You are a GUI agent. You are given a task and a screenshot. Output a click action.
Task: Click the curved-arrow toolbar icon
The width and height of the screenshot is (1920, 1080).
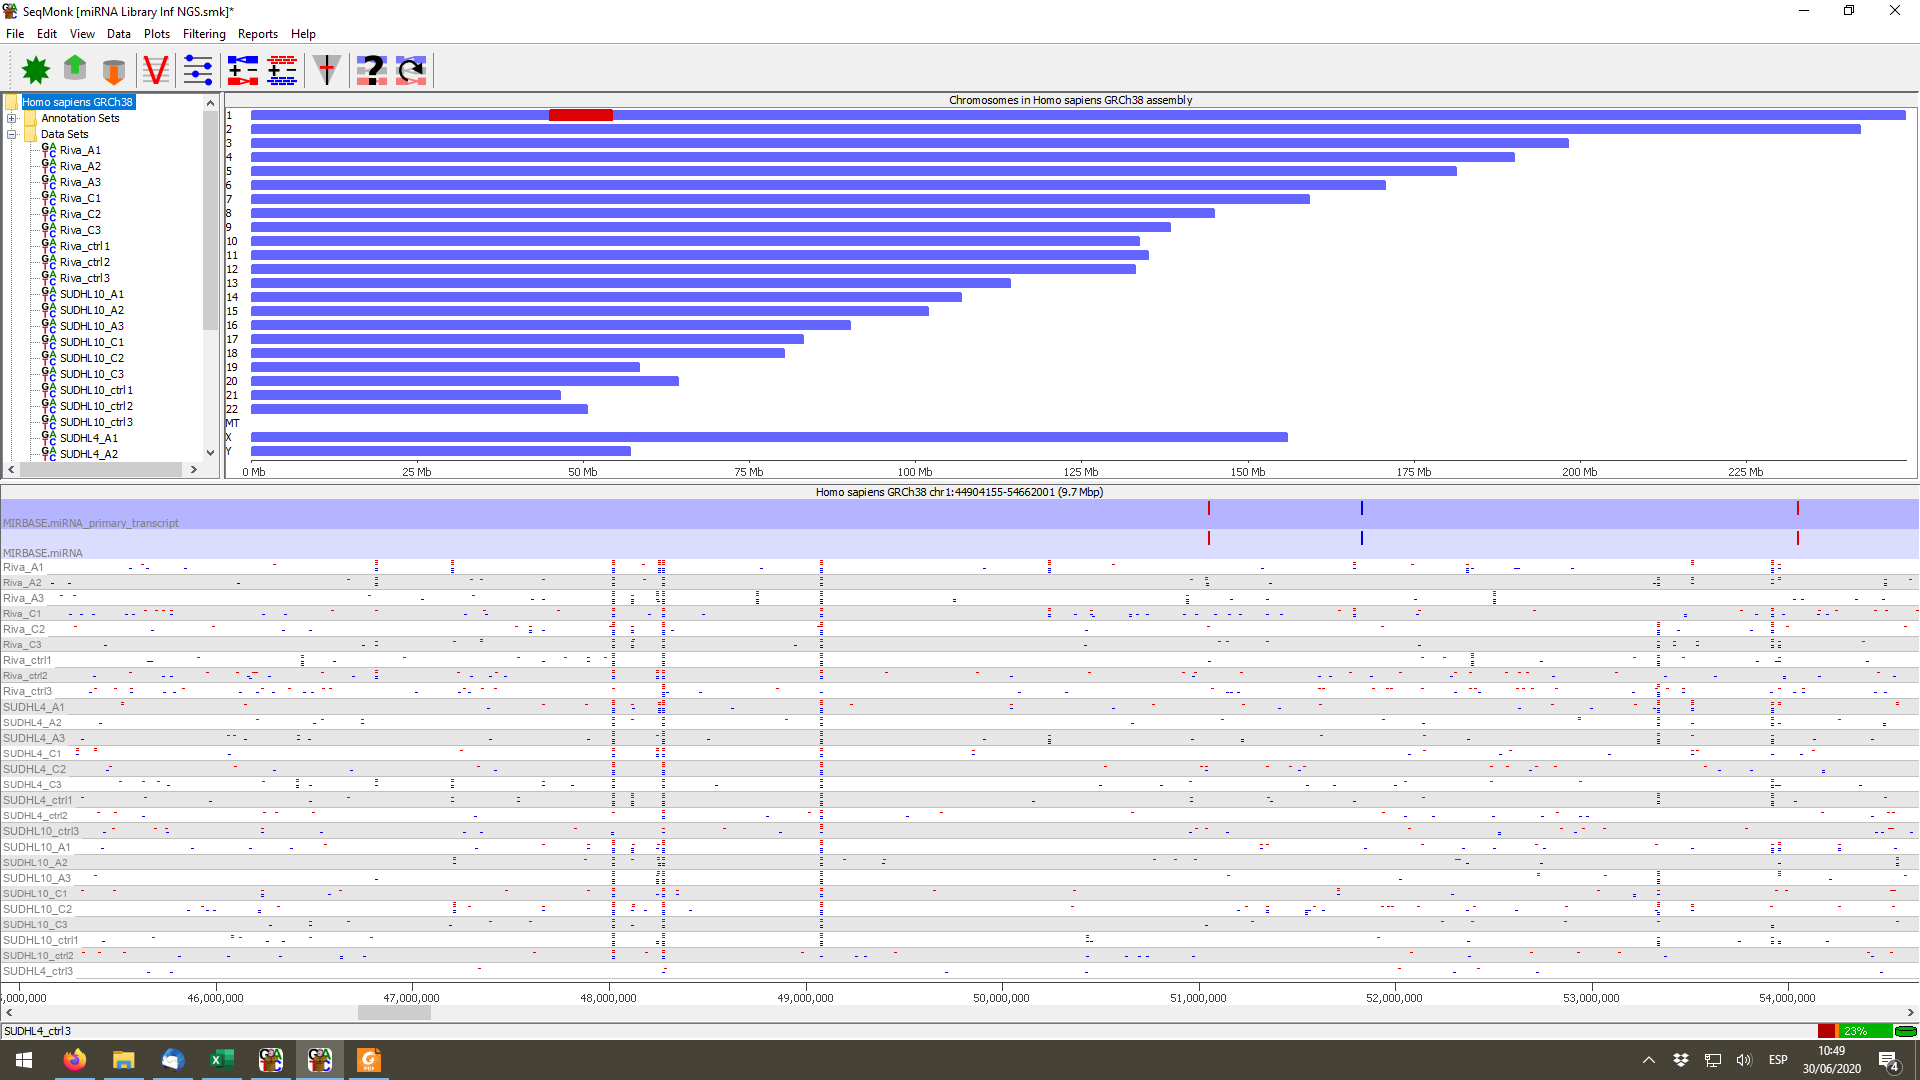pos(411,70)
